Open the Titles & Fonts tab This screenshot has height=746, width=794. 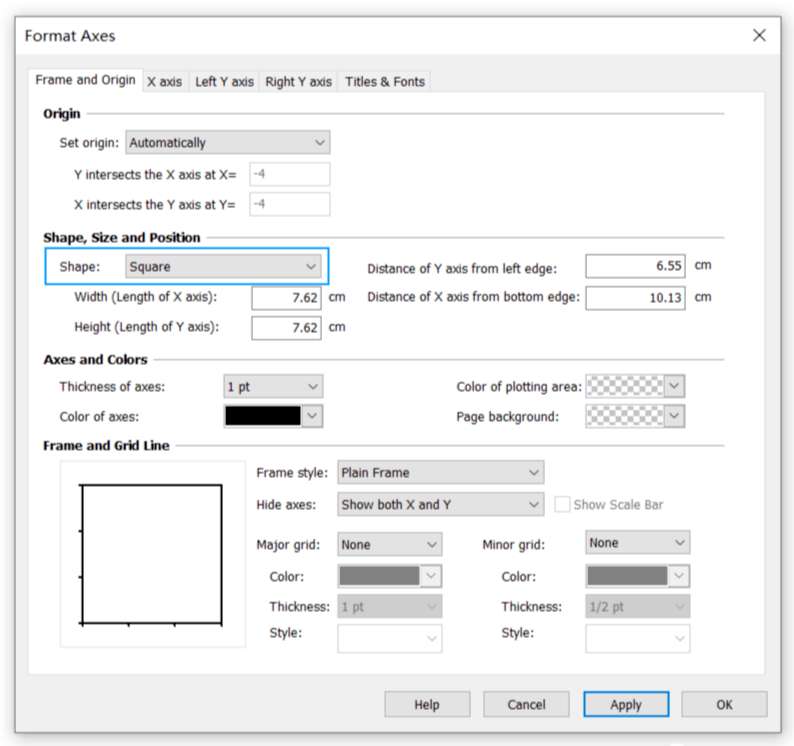384,82
